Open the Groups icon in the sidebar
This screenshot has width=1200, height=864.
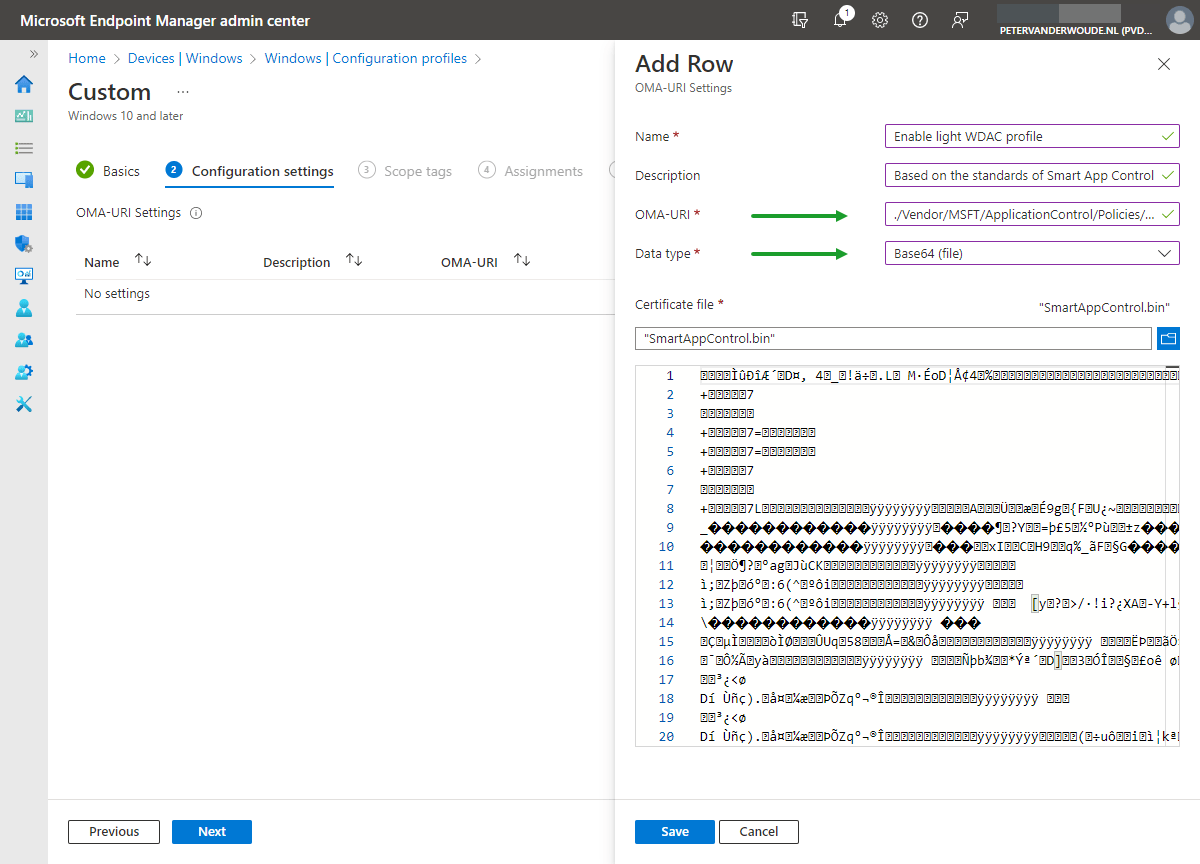coord(21,339)
